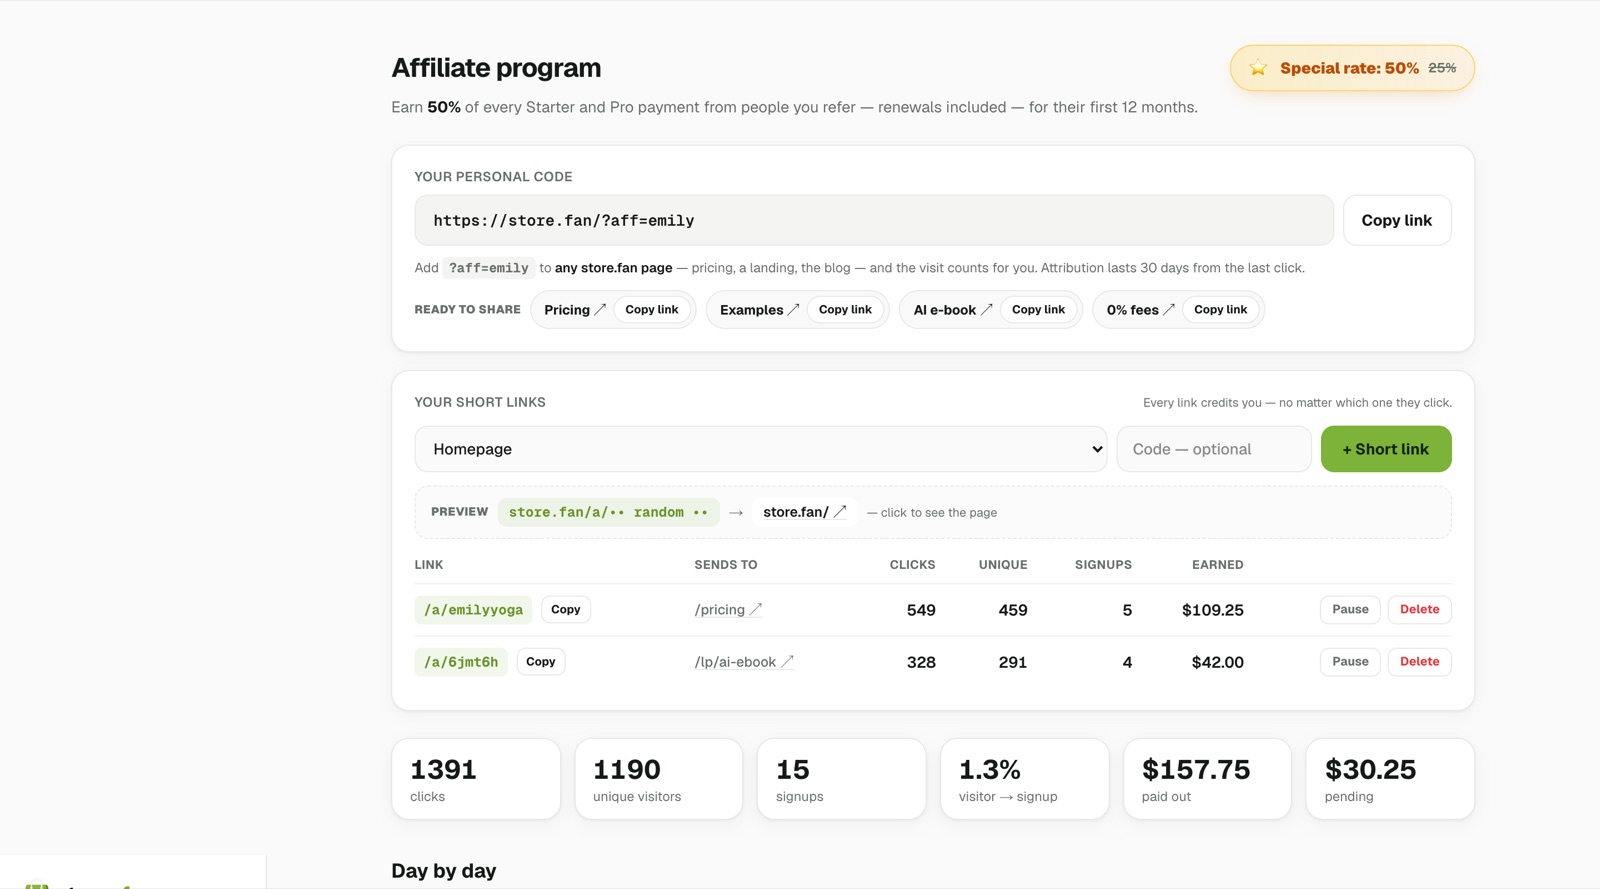Click the CLICKS column header
This screenshot has height=889, width=1600.
click(912, 565)
